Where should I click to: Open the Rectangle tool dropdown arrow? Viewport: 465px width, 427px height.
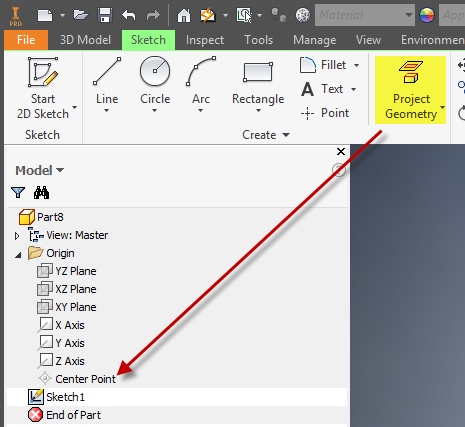coord(258,111)
